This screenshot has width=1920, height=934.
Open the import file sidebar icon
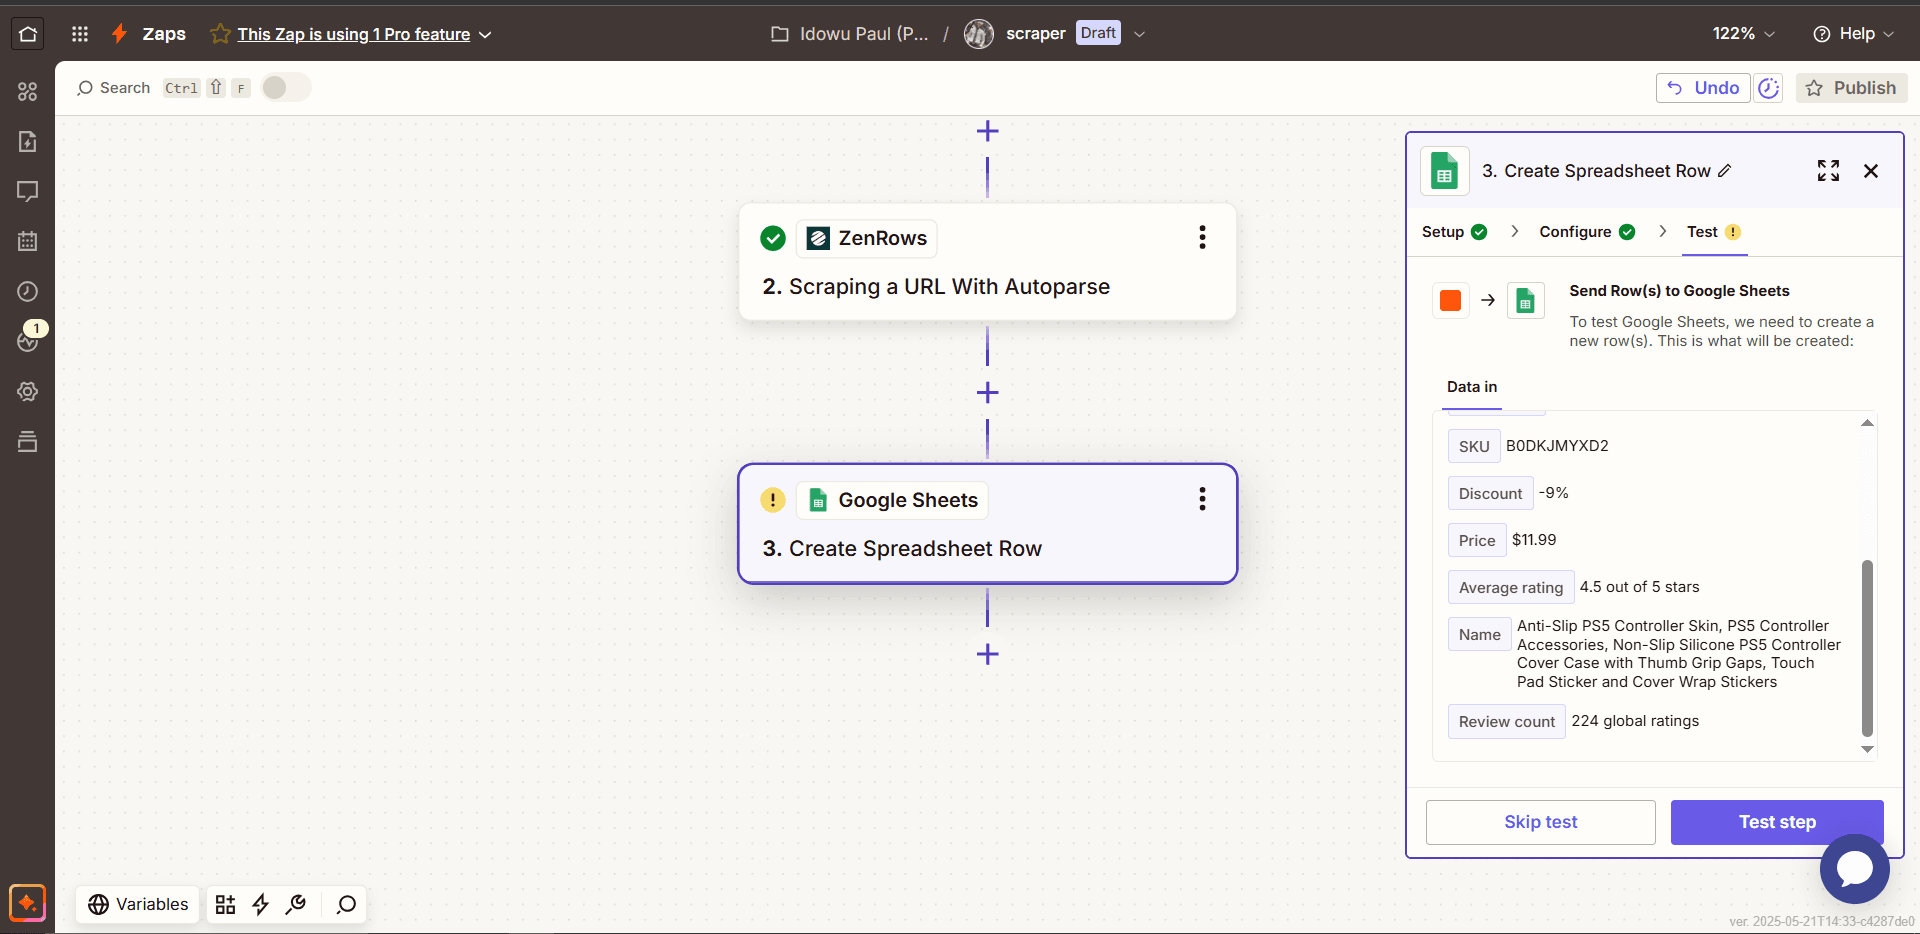[28, 141]
